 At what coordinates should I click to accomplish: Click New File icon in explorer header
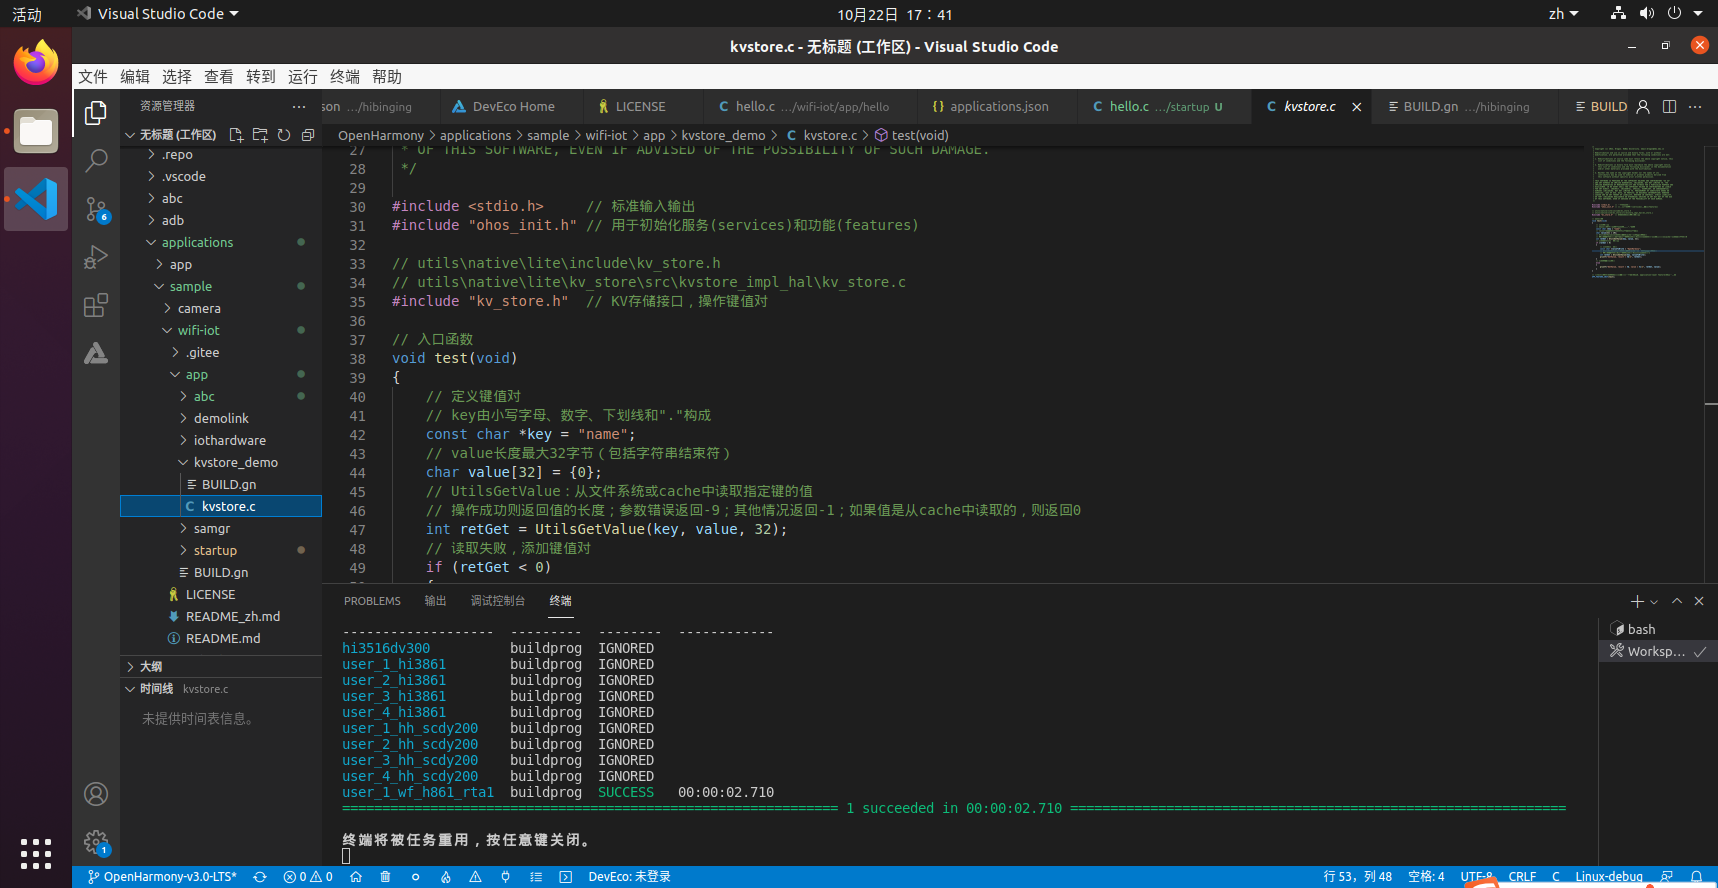point(236,135)
